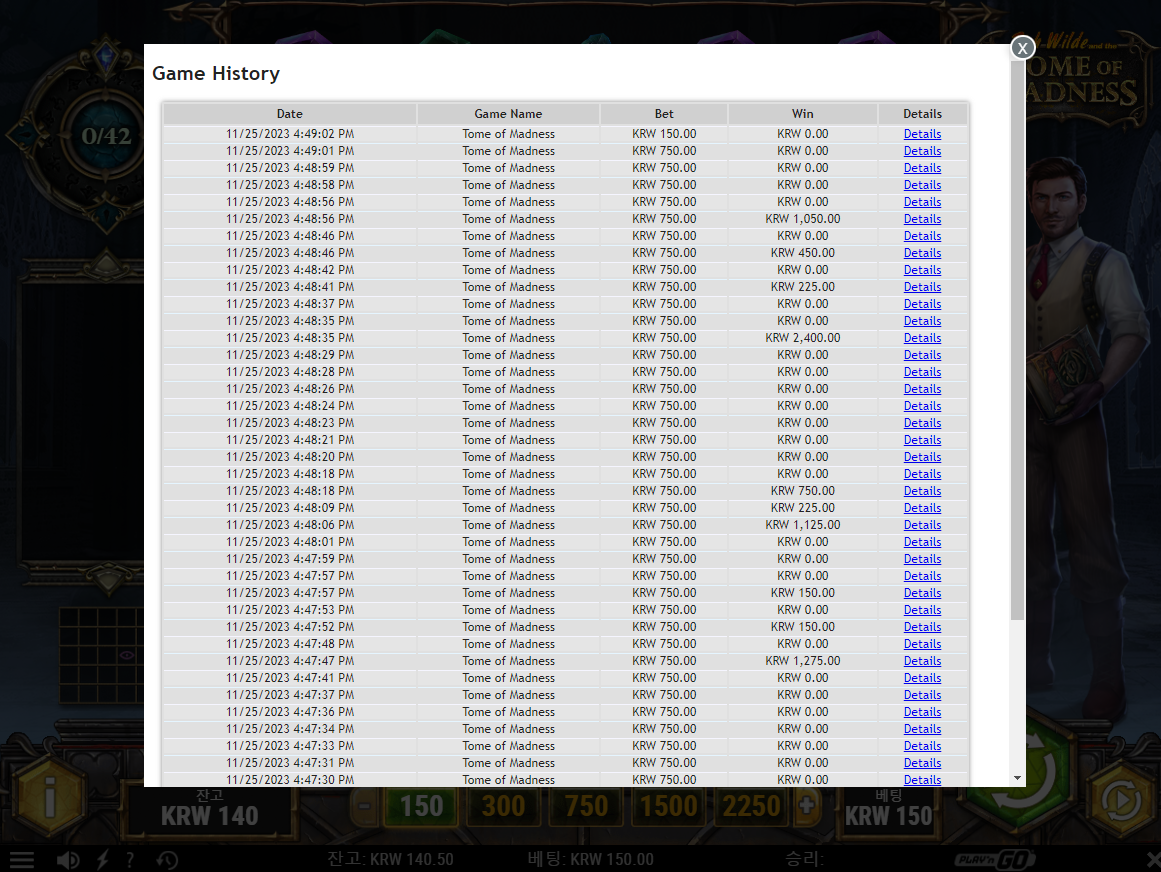Start autoplay with the gold play button
Viewport: 1161px width, 872px height.
[x=1121, y=800]
